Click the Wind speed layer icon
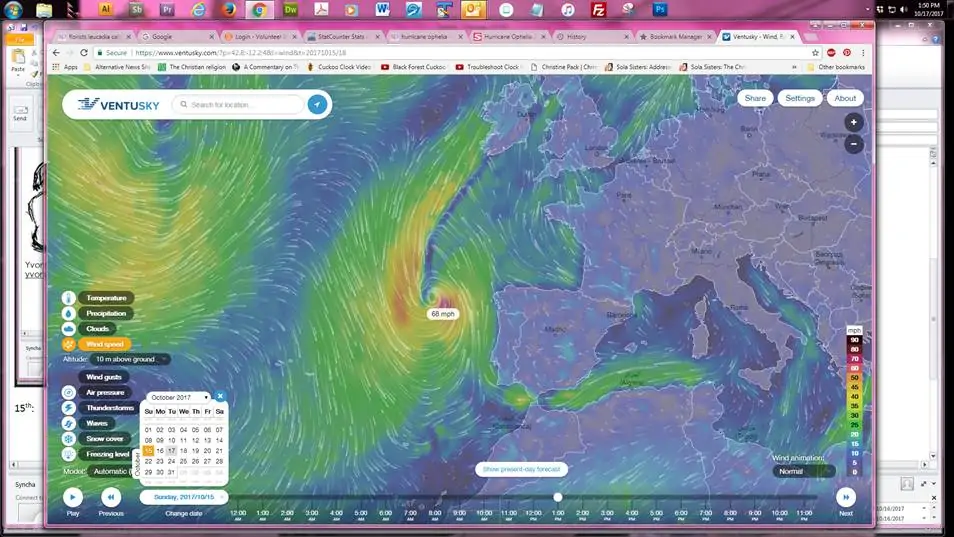 point(69,344)
